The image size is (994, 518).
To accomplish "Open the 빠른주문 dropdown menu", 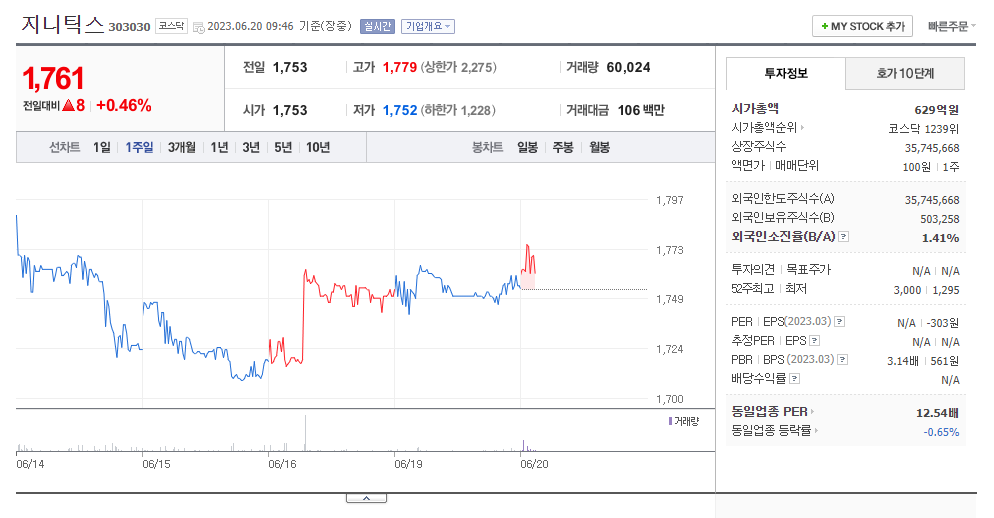I will point(951,26).
